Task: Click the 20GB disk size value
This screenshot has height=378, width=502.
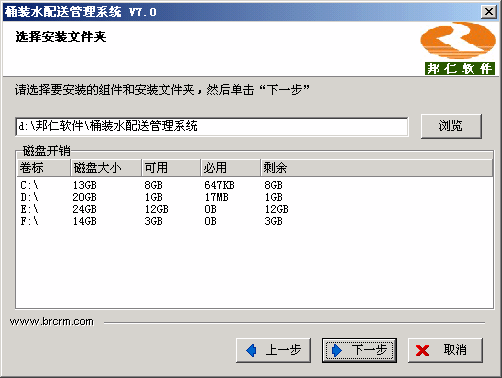Action: pyautogui.click(x=85, y=197)
